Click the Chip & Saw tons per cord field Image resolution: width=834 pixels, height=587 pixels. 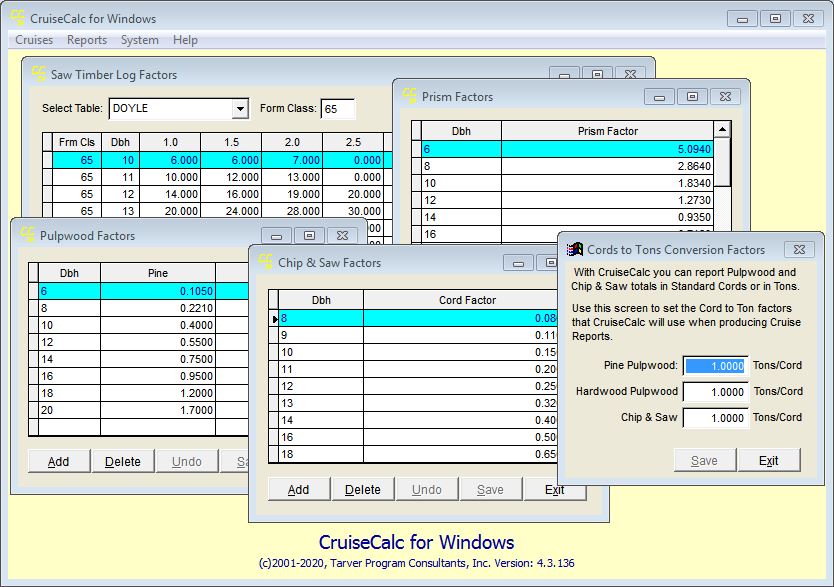pos(715,418)
